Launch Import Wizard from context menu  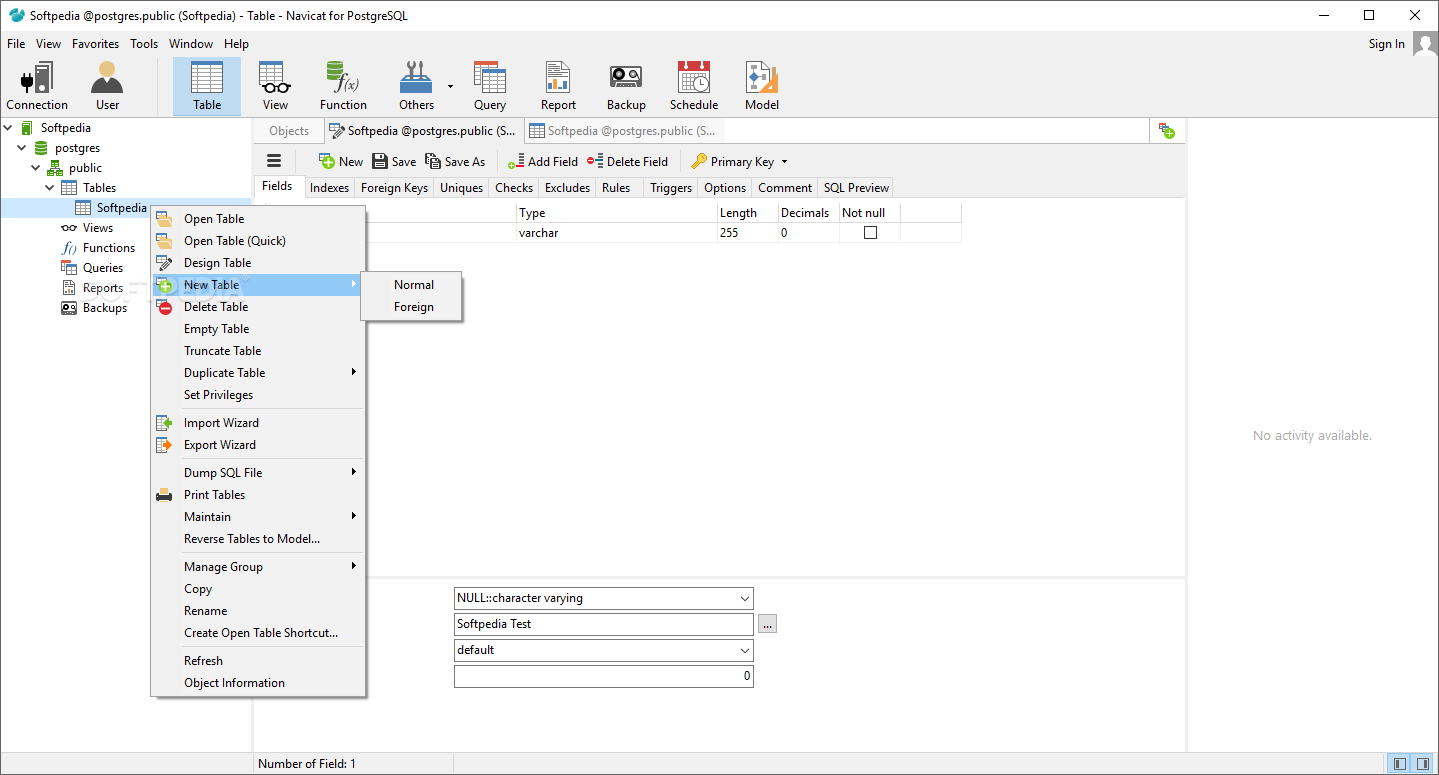258,423
